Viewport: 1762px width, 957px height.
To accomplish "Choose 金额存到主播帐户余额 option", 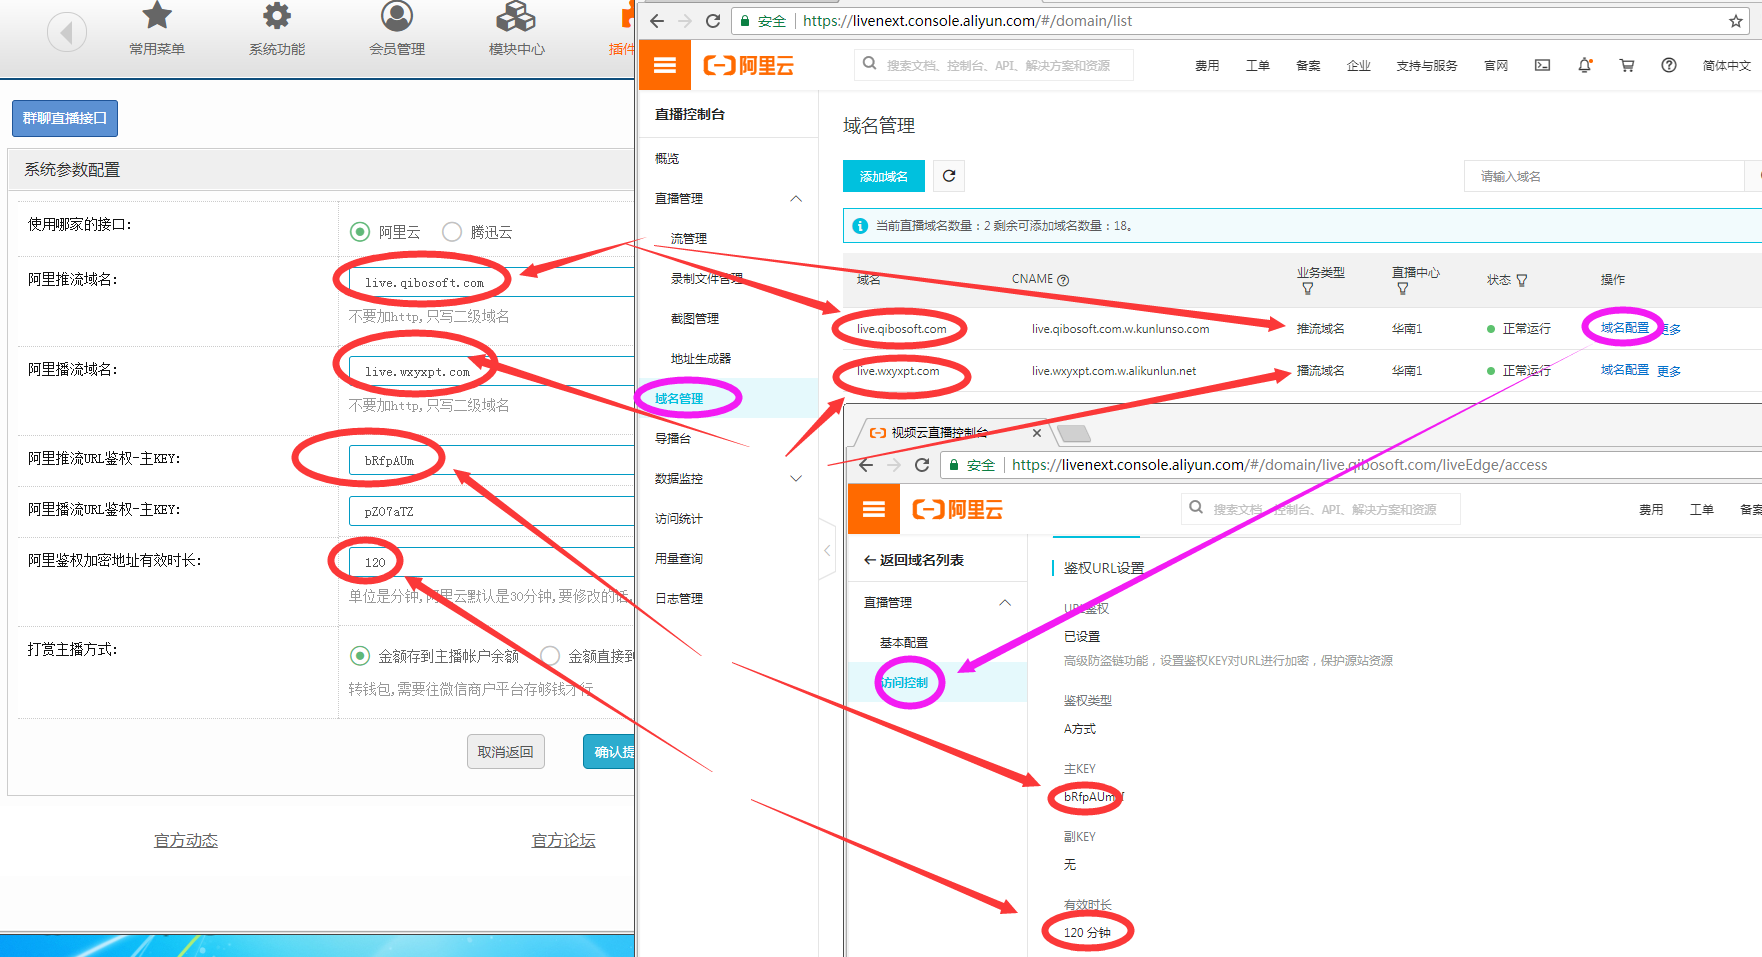I will 360,656.
